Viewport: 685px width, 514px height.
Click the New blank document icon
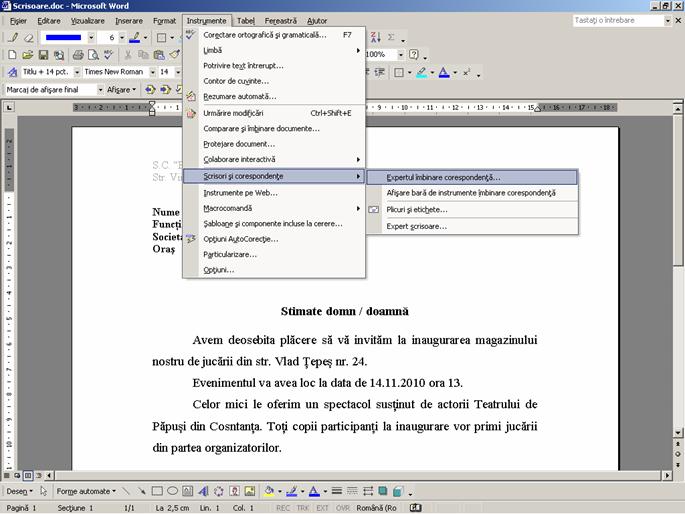click(12, 55)
